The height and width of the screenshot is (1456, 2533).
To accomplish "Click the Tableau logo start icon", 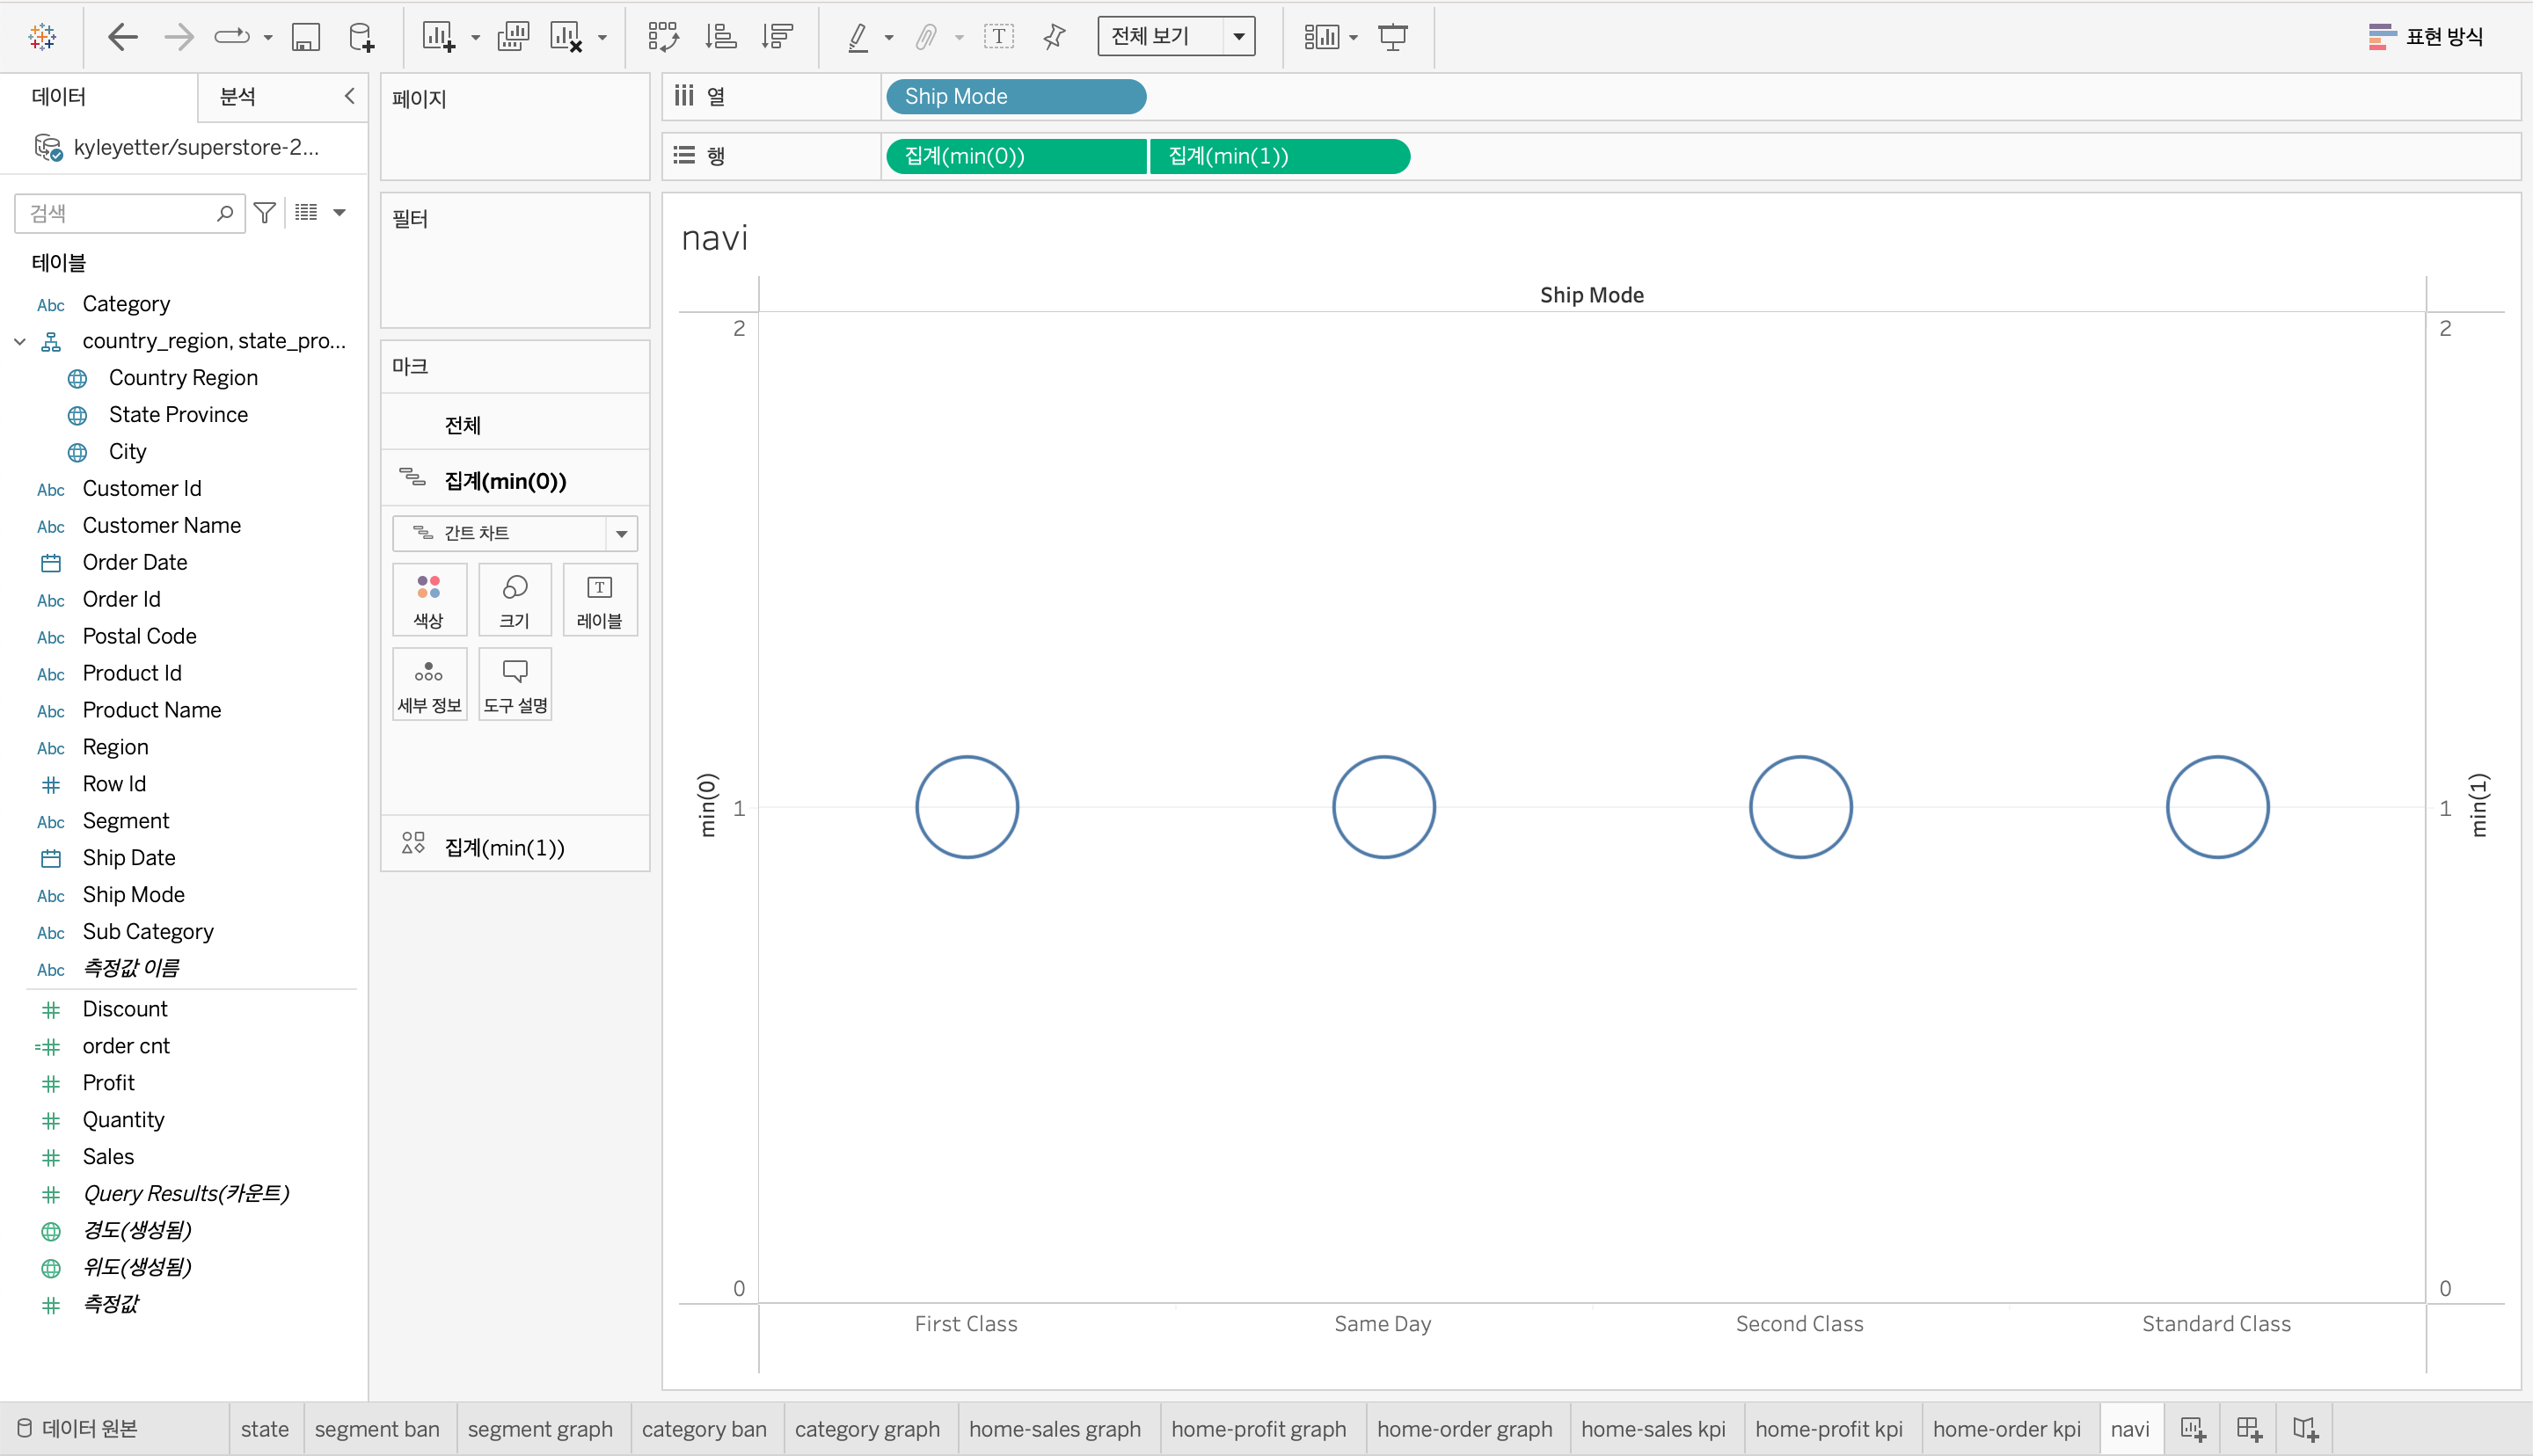I will click(42, 37).
